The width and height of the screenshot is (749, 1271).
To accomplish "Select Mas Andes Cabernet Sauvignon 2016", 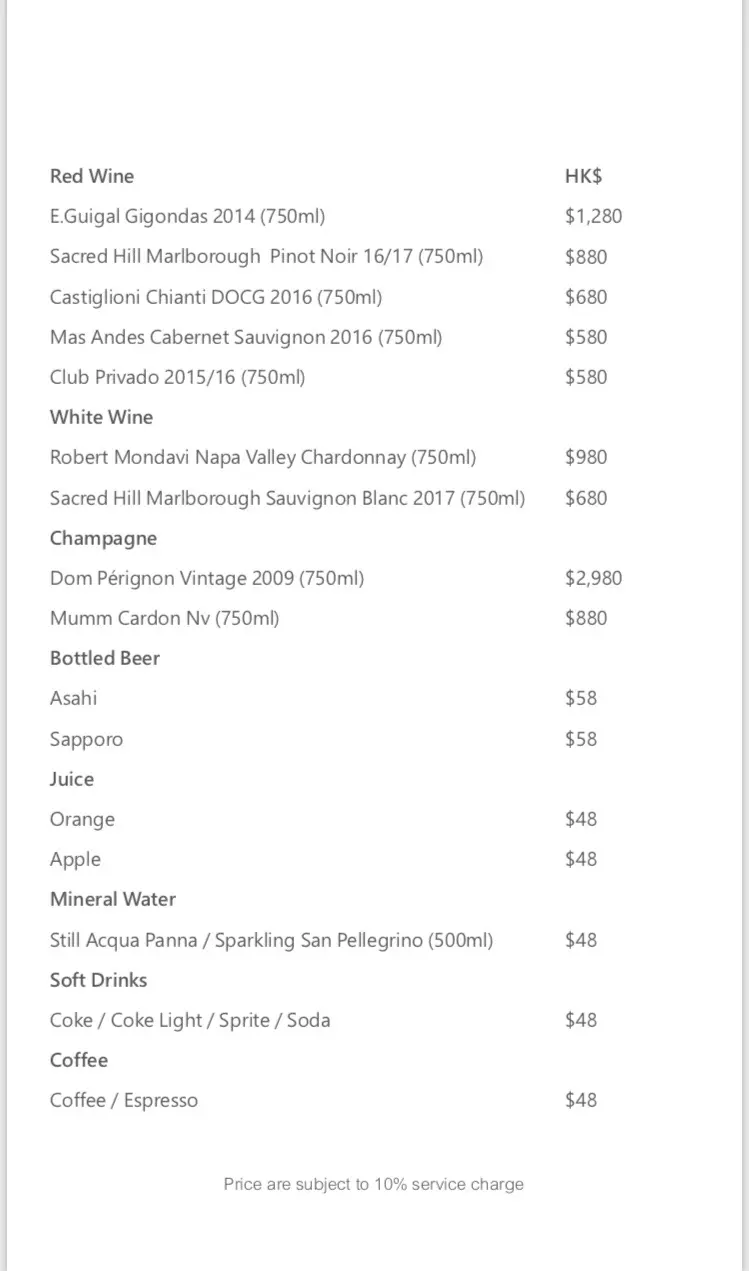I will (246, 337).
